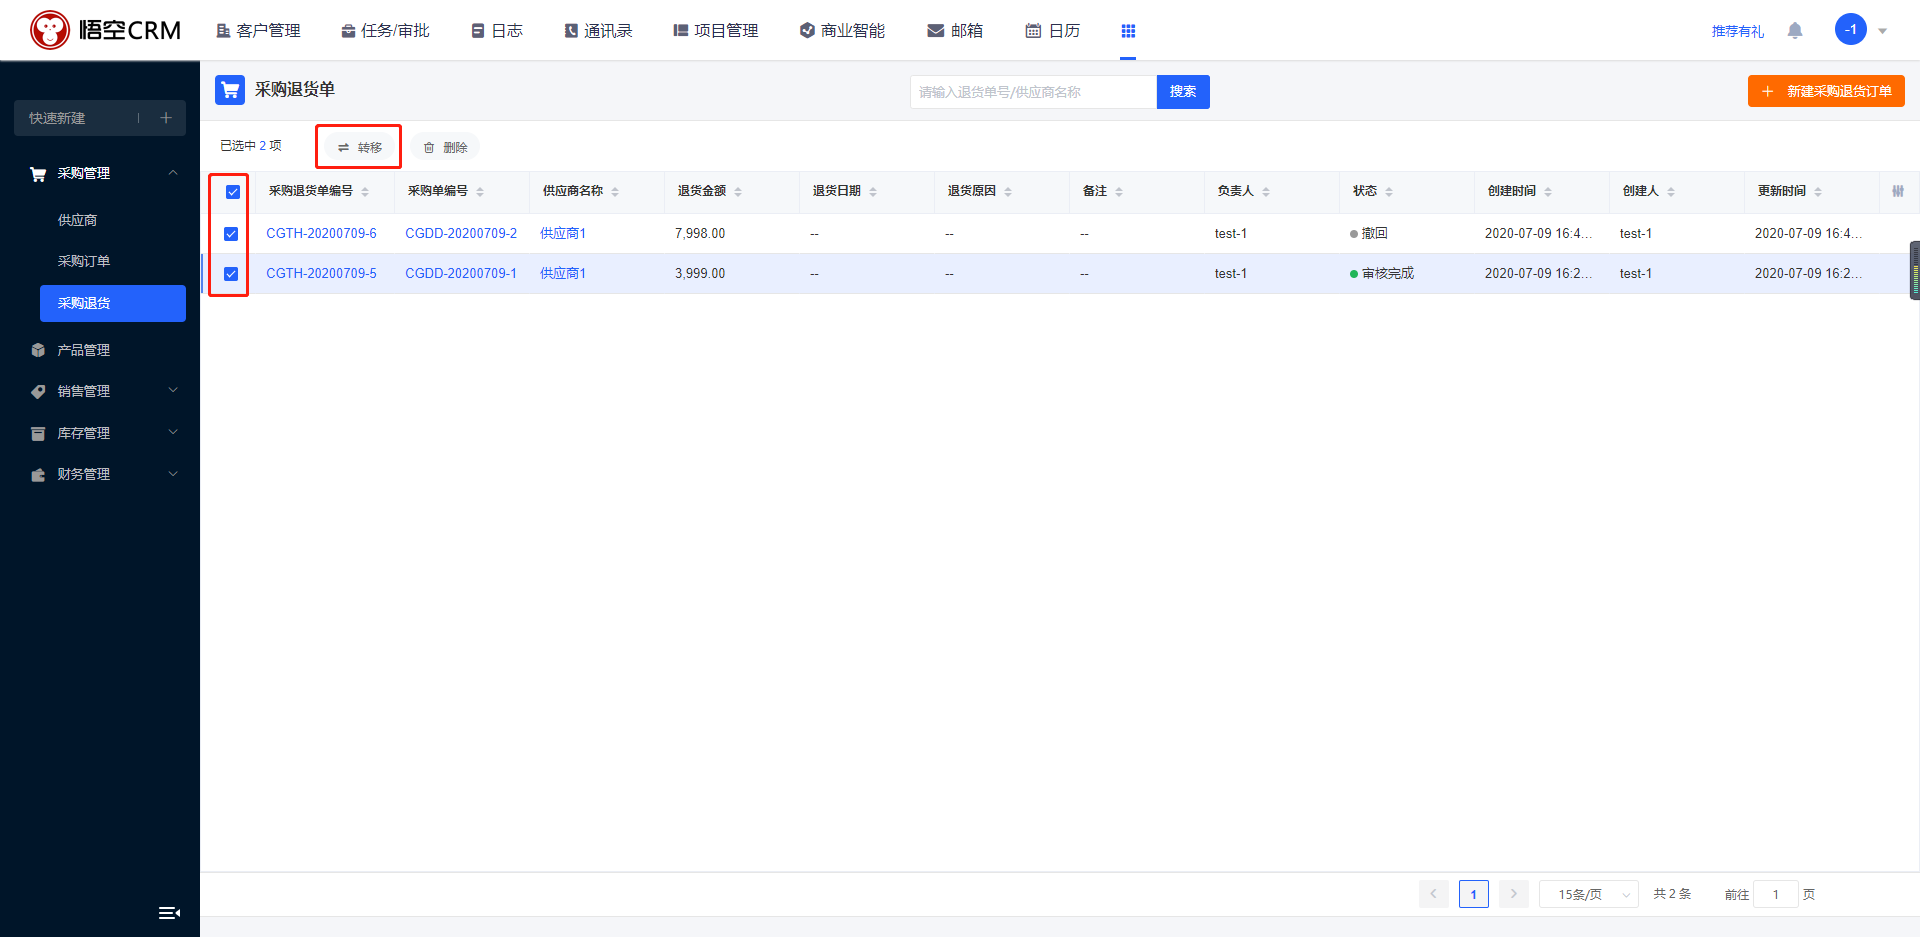The width and height of the screenshot is (1920, 937).
Task: Sort by 状态 column arrows
Action: pyautogui.click(x=1389, y=192)
